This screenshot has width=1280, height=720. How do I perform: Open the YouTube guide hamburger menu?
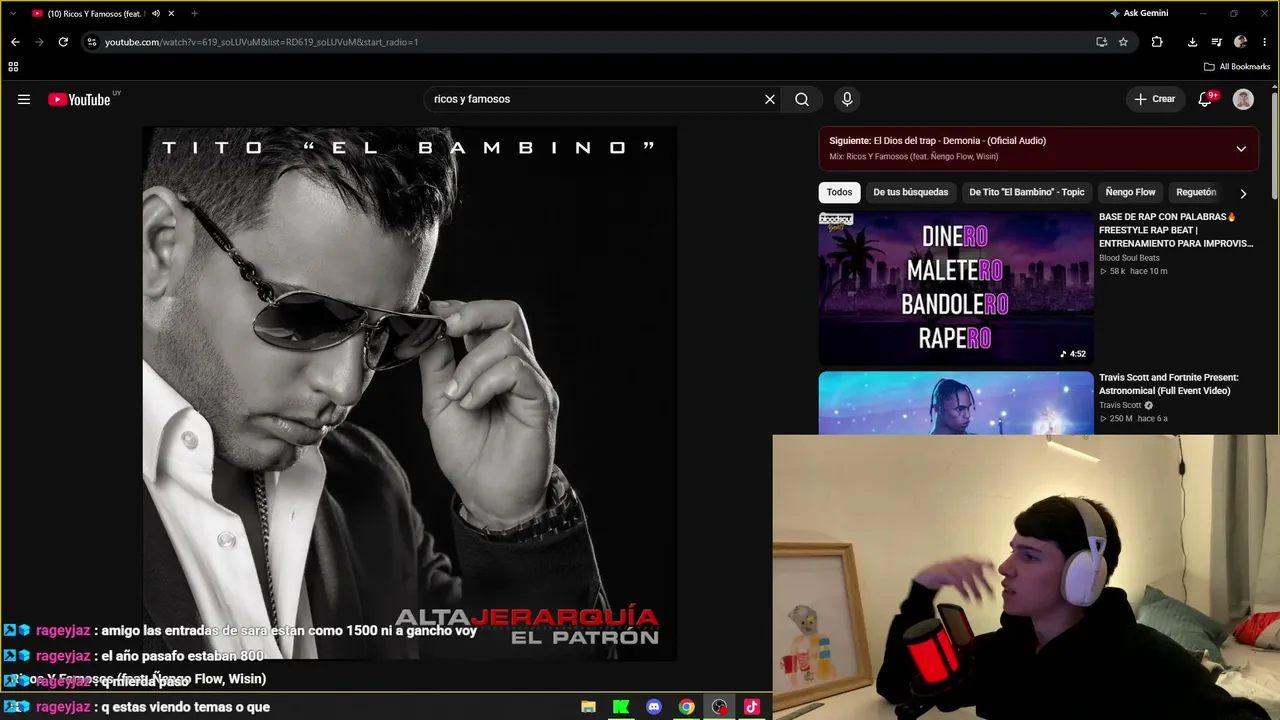coord(24,99)
